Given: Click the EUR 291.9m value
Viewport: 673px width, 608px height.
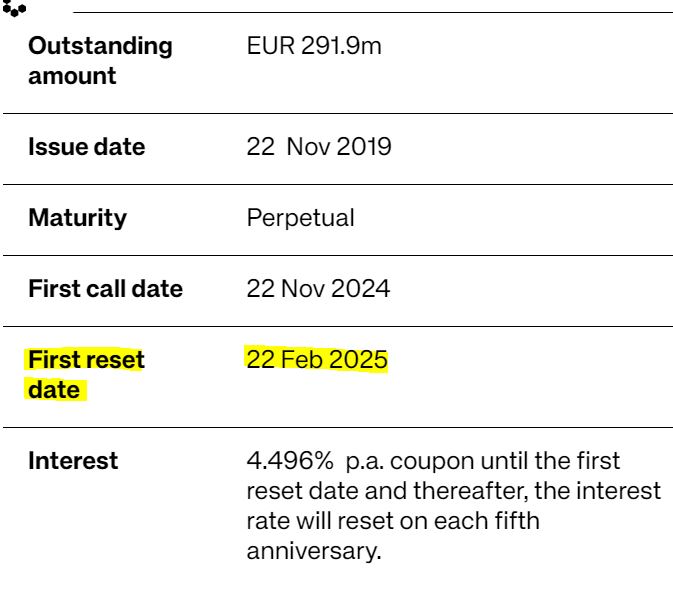Looking at the screenshot, I should [x=314, y=46].
